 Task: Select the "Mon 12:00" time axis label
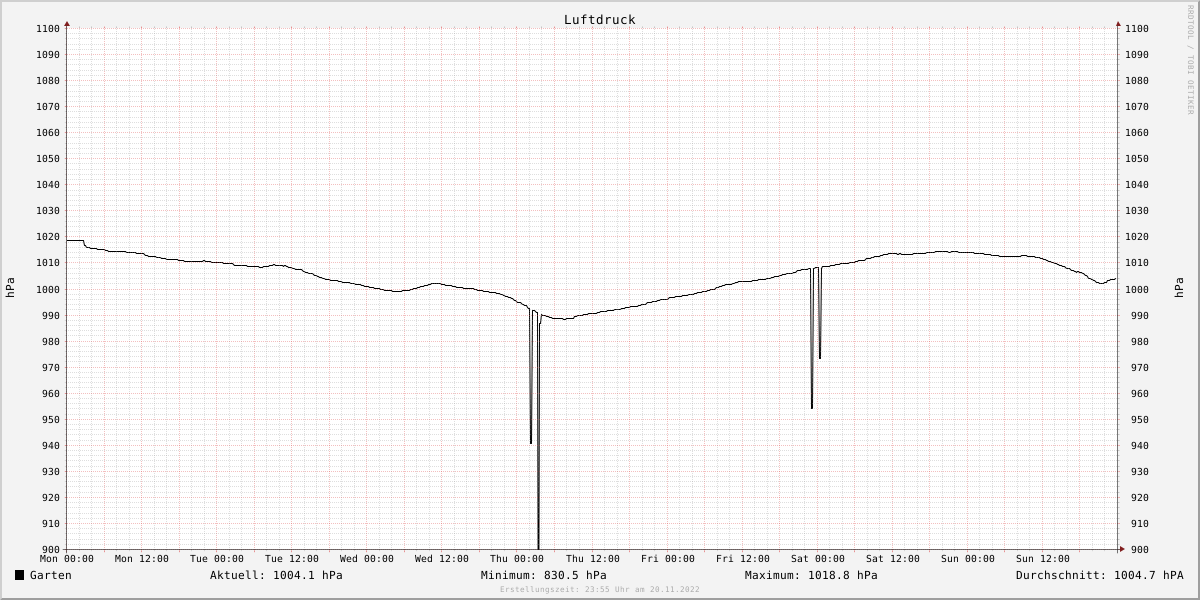(142, 559)
